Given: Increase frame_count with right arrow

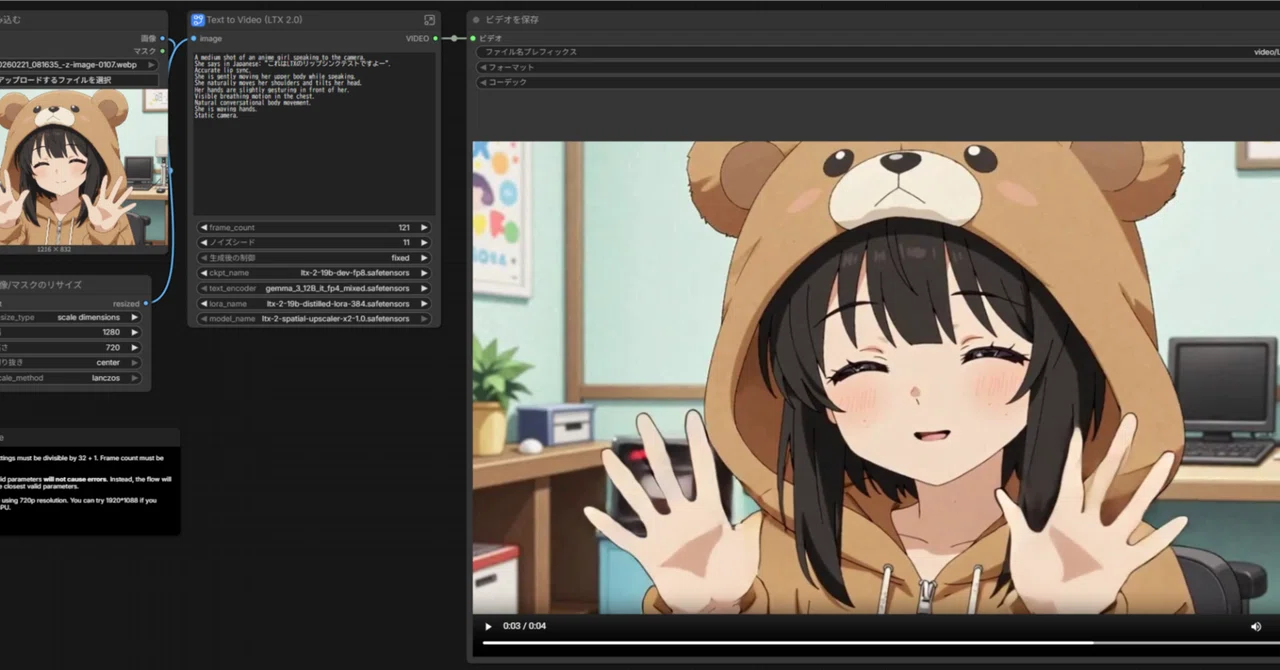Looking at the screenshot, I should click(424, 228).
